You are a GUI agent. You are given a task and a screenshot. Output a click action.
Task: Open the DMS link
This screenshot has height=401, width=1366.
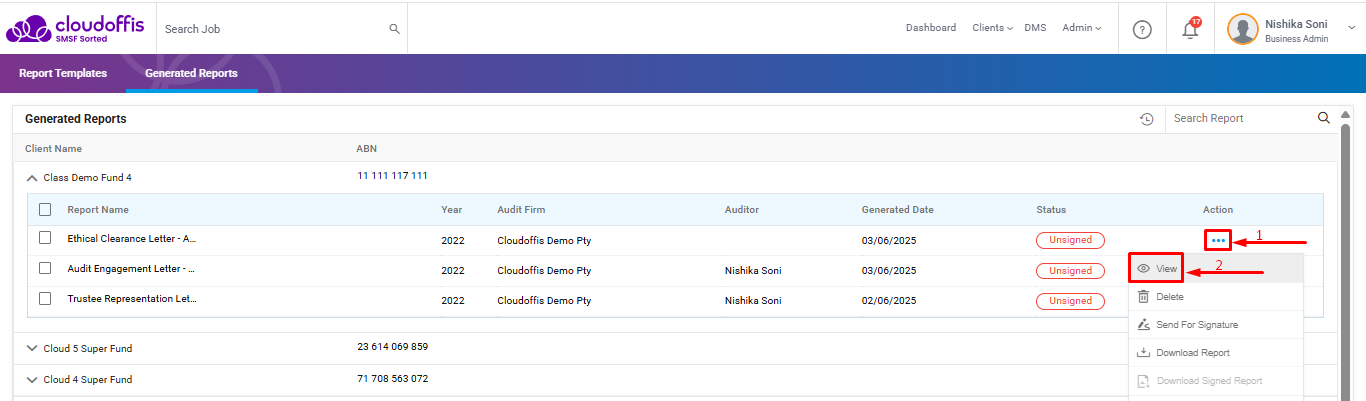(1035, 28)
